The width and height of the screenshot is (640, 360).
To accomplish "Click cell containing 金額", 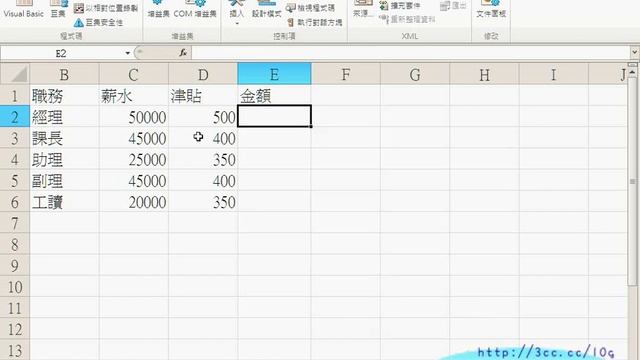I will coord(274,96).
